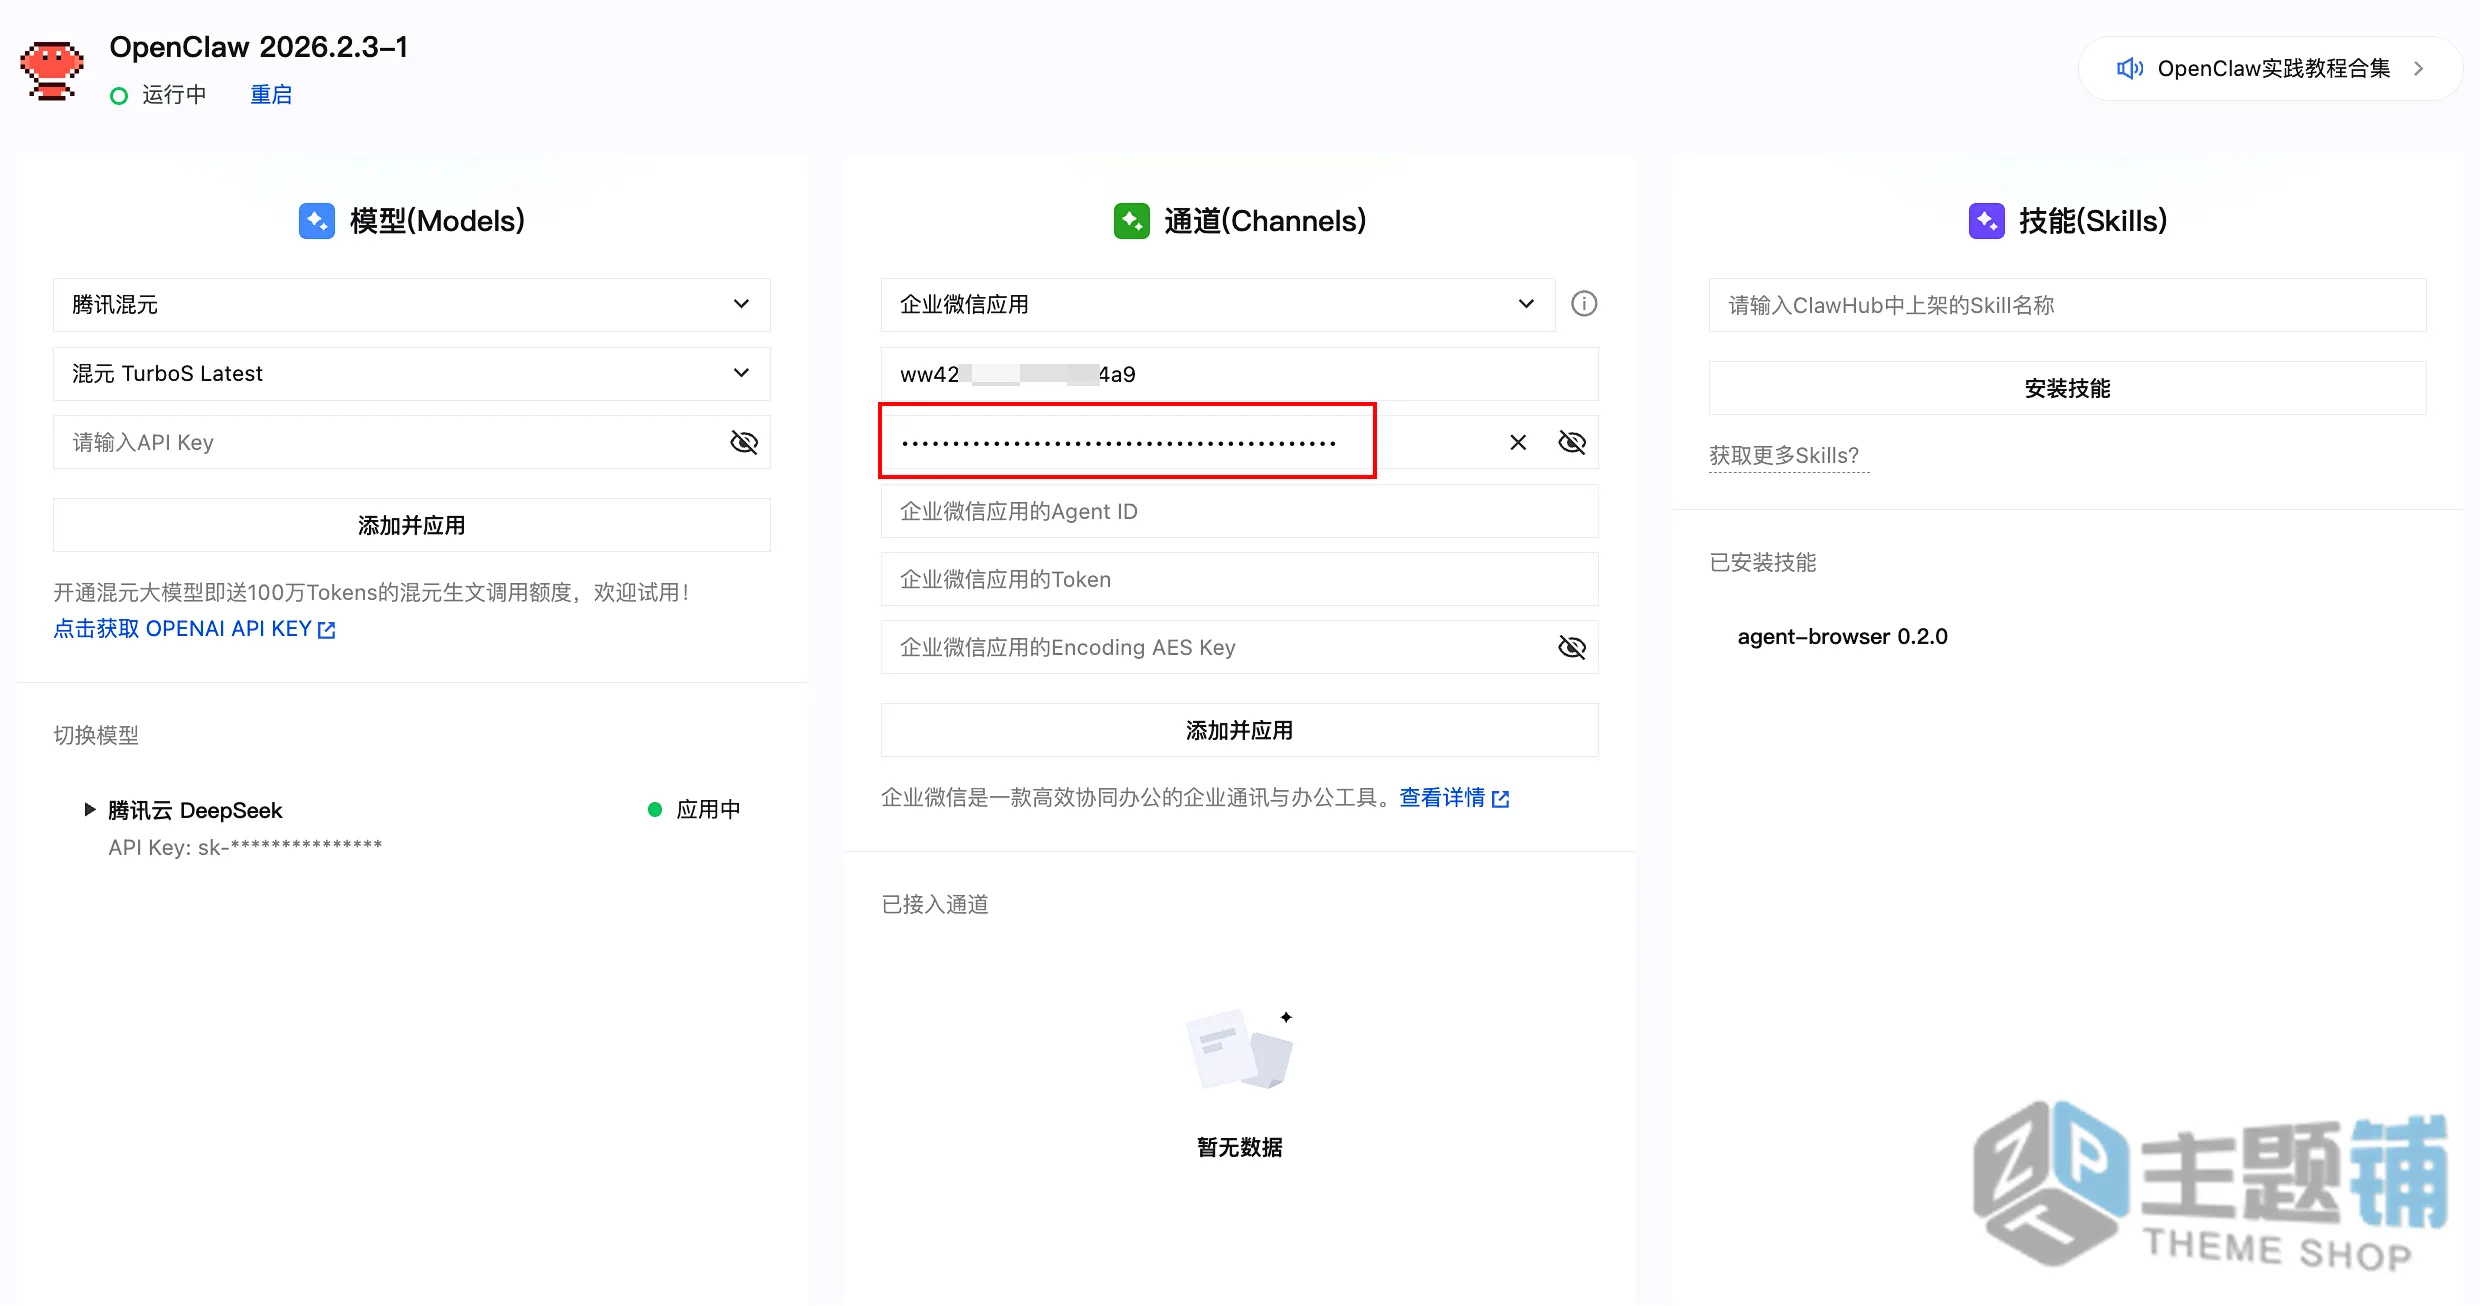2480x1306 pixels.
Task: Open the 点击获取 OPENAI API KEY link
Action: tap(182, 629)
